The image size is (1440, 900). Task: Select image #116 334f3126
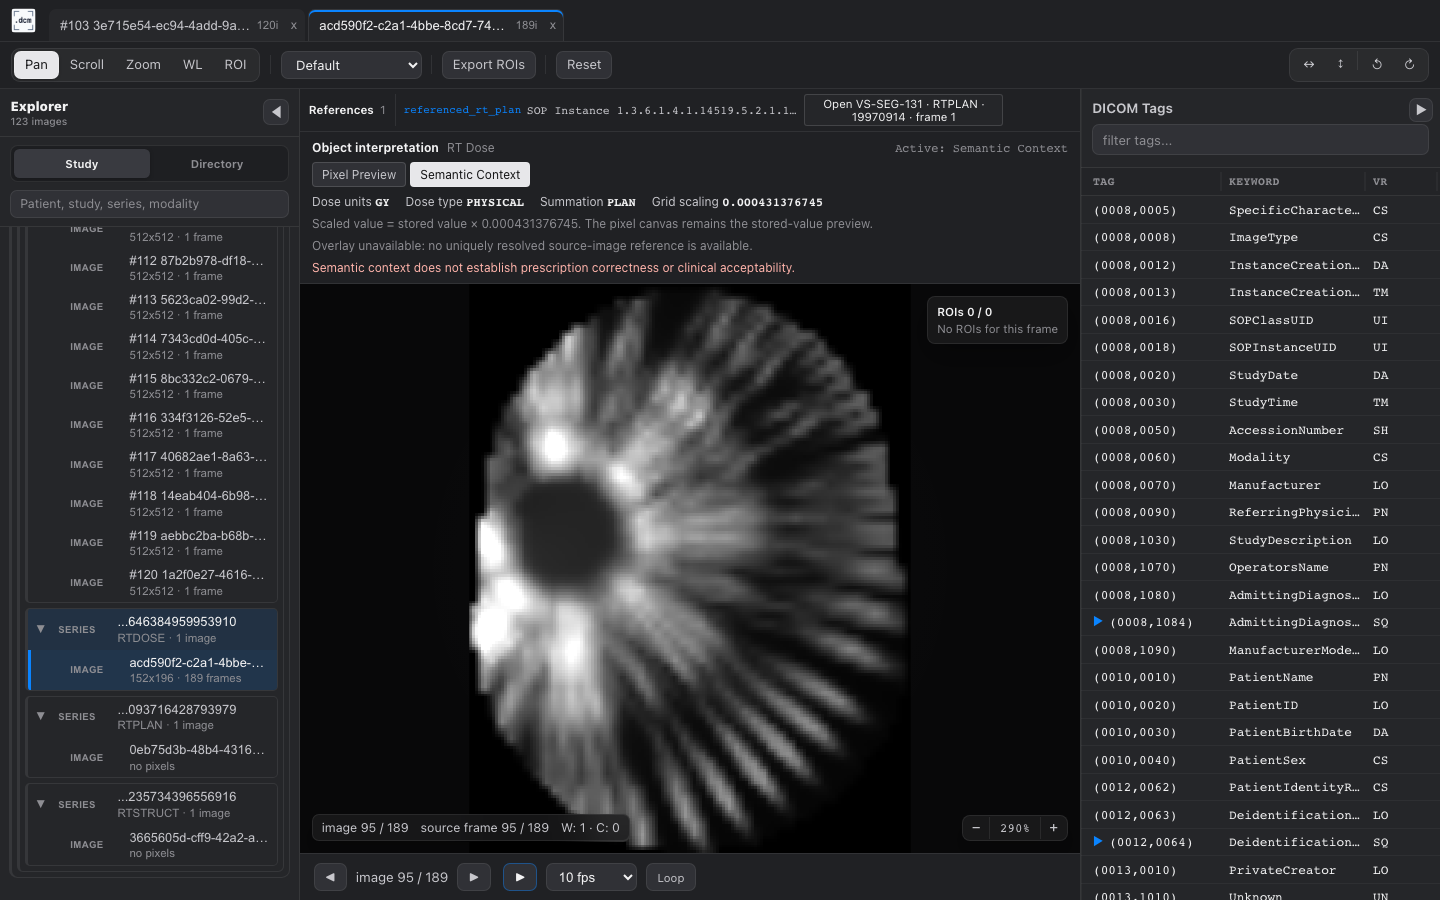[152, 425]
